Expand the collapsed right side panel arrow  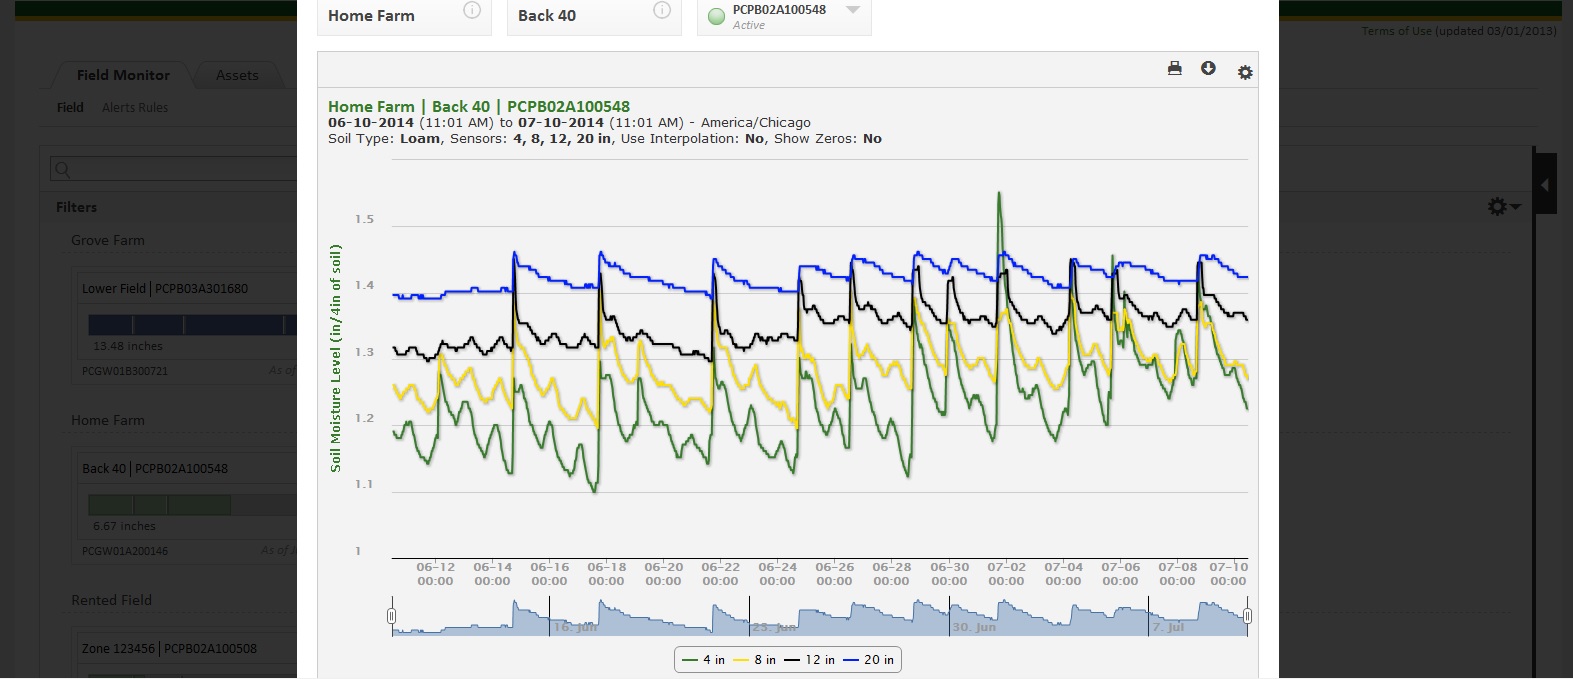point(1545,185)
